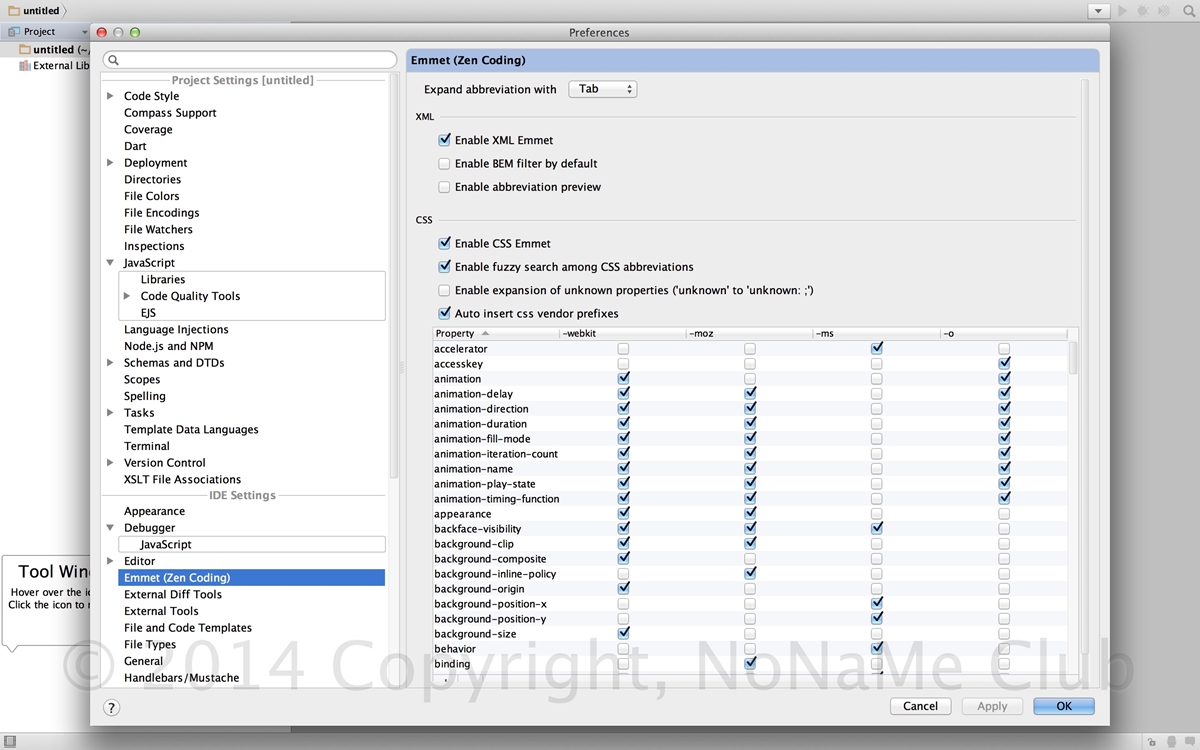Uncheck Enable CSS Emmet
This screenshot has width=1200, height=750.
pos(444,243)
